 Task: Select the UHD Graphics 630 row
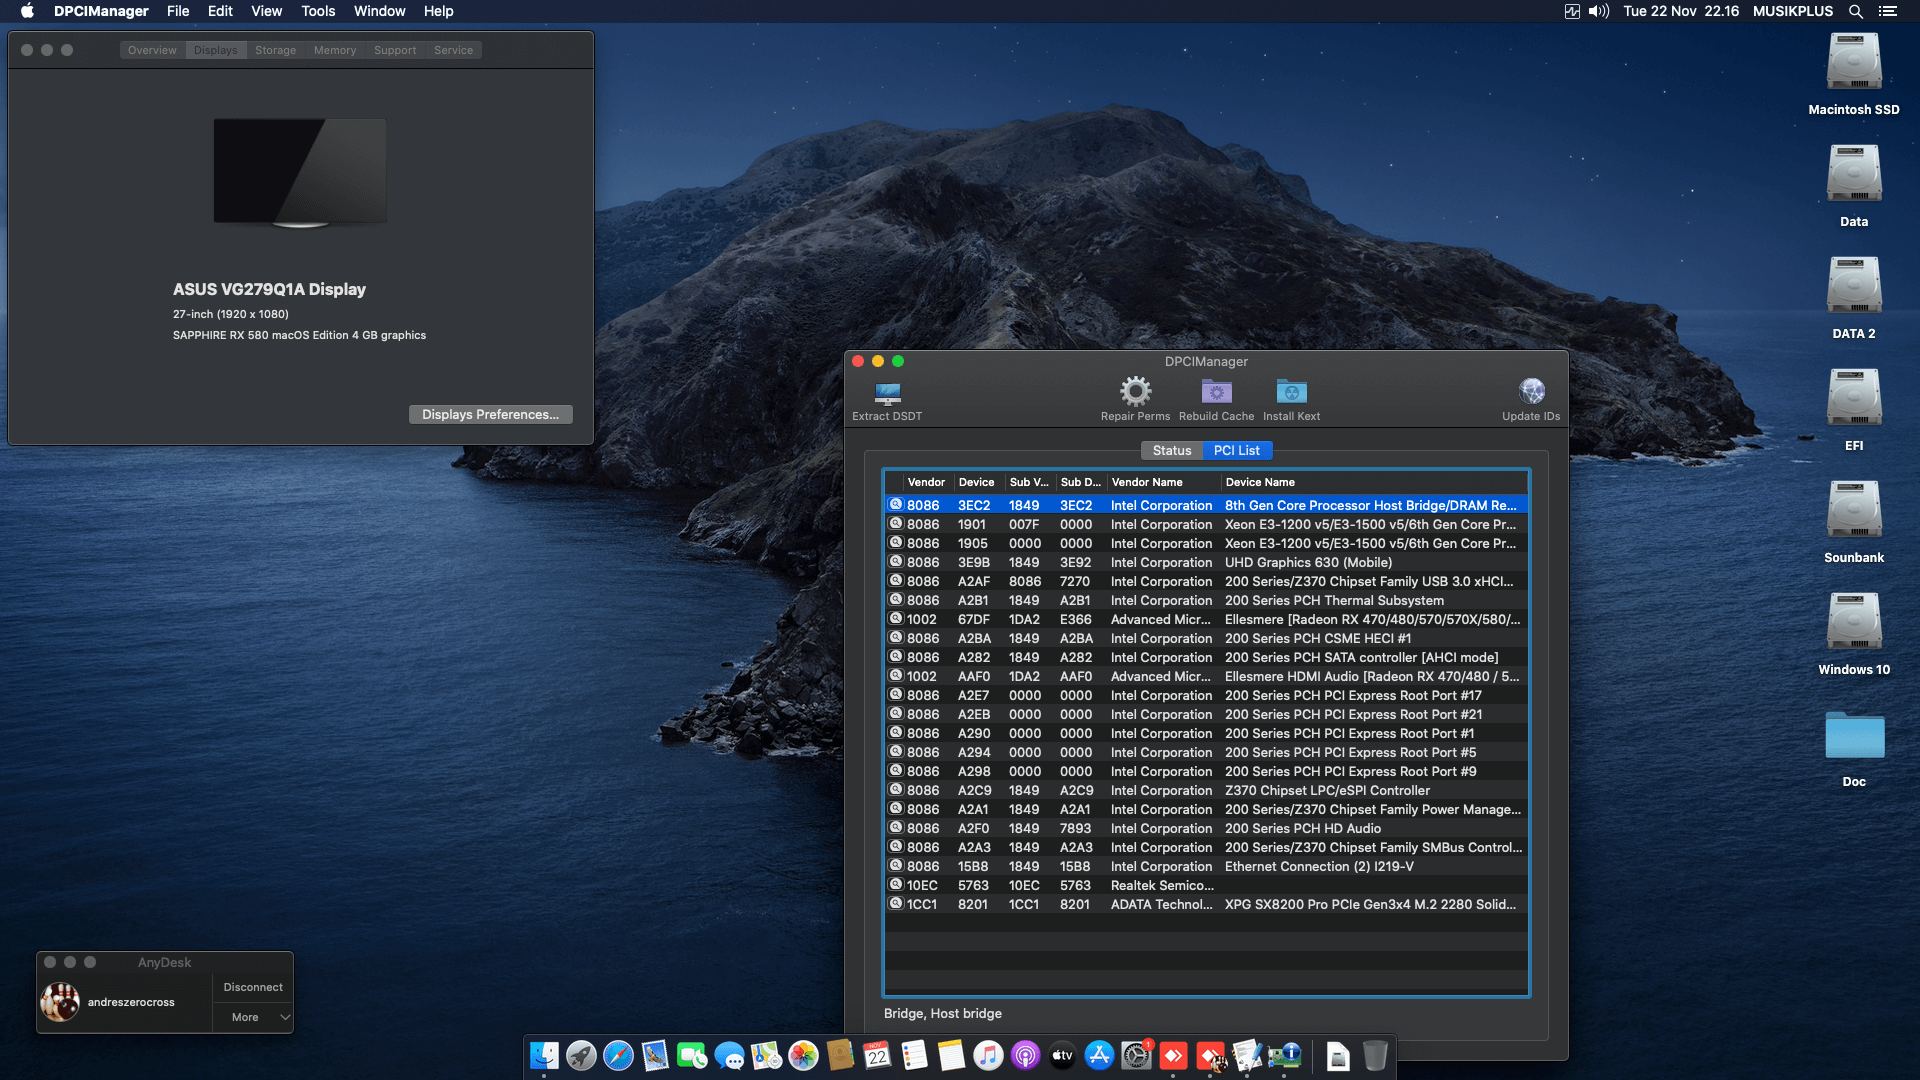tap(1307, 563)
